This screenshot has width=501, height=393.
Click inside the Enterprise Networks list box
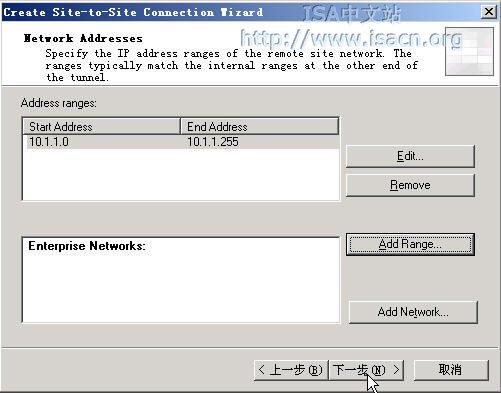[181, 287]
